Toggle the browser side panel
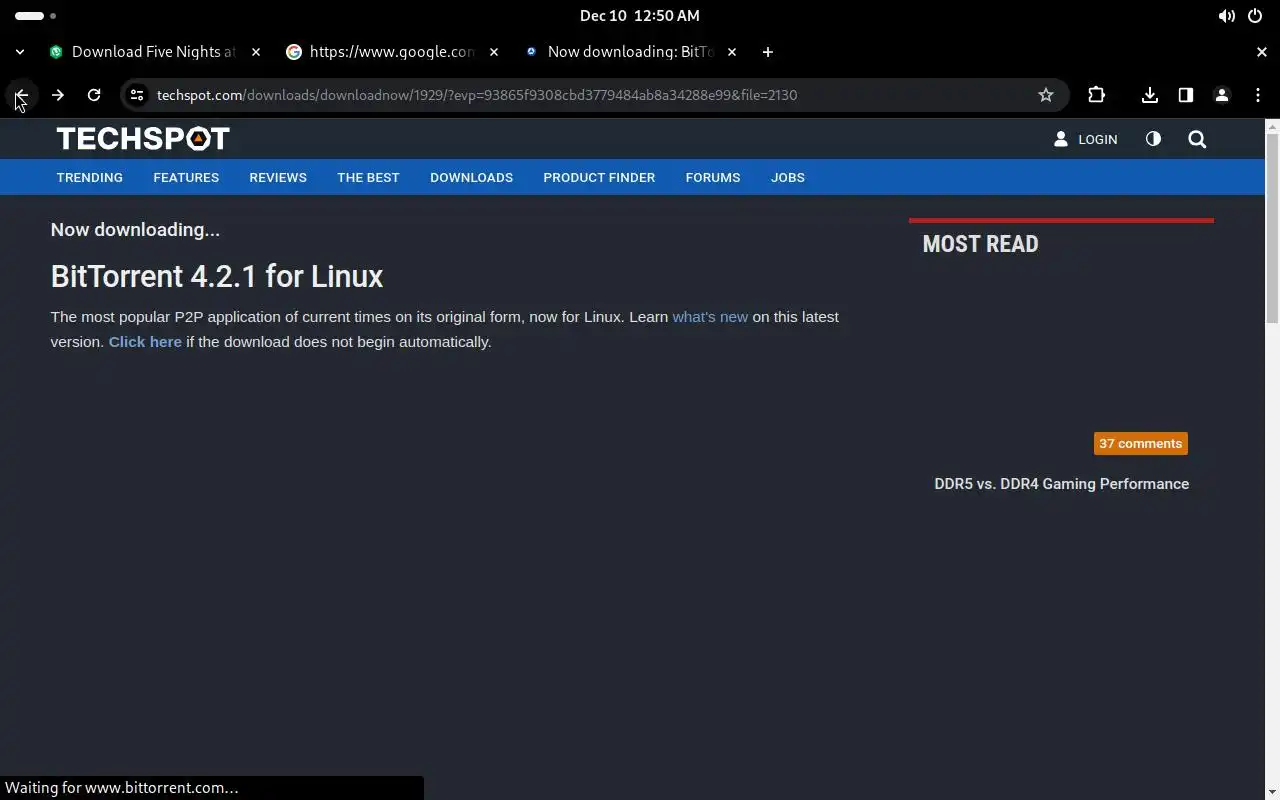The image size is (1280, 800). 1186,95
